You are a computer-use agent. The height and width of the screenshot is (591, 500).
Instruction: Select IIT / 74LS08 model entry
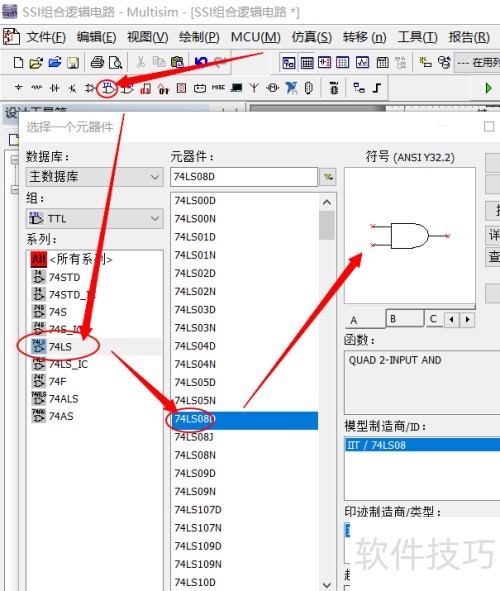click(422, 445)
